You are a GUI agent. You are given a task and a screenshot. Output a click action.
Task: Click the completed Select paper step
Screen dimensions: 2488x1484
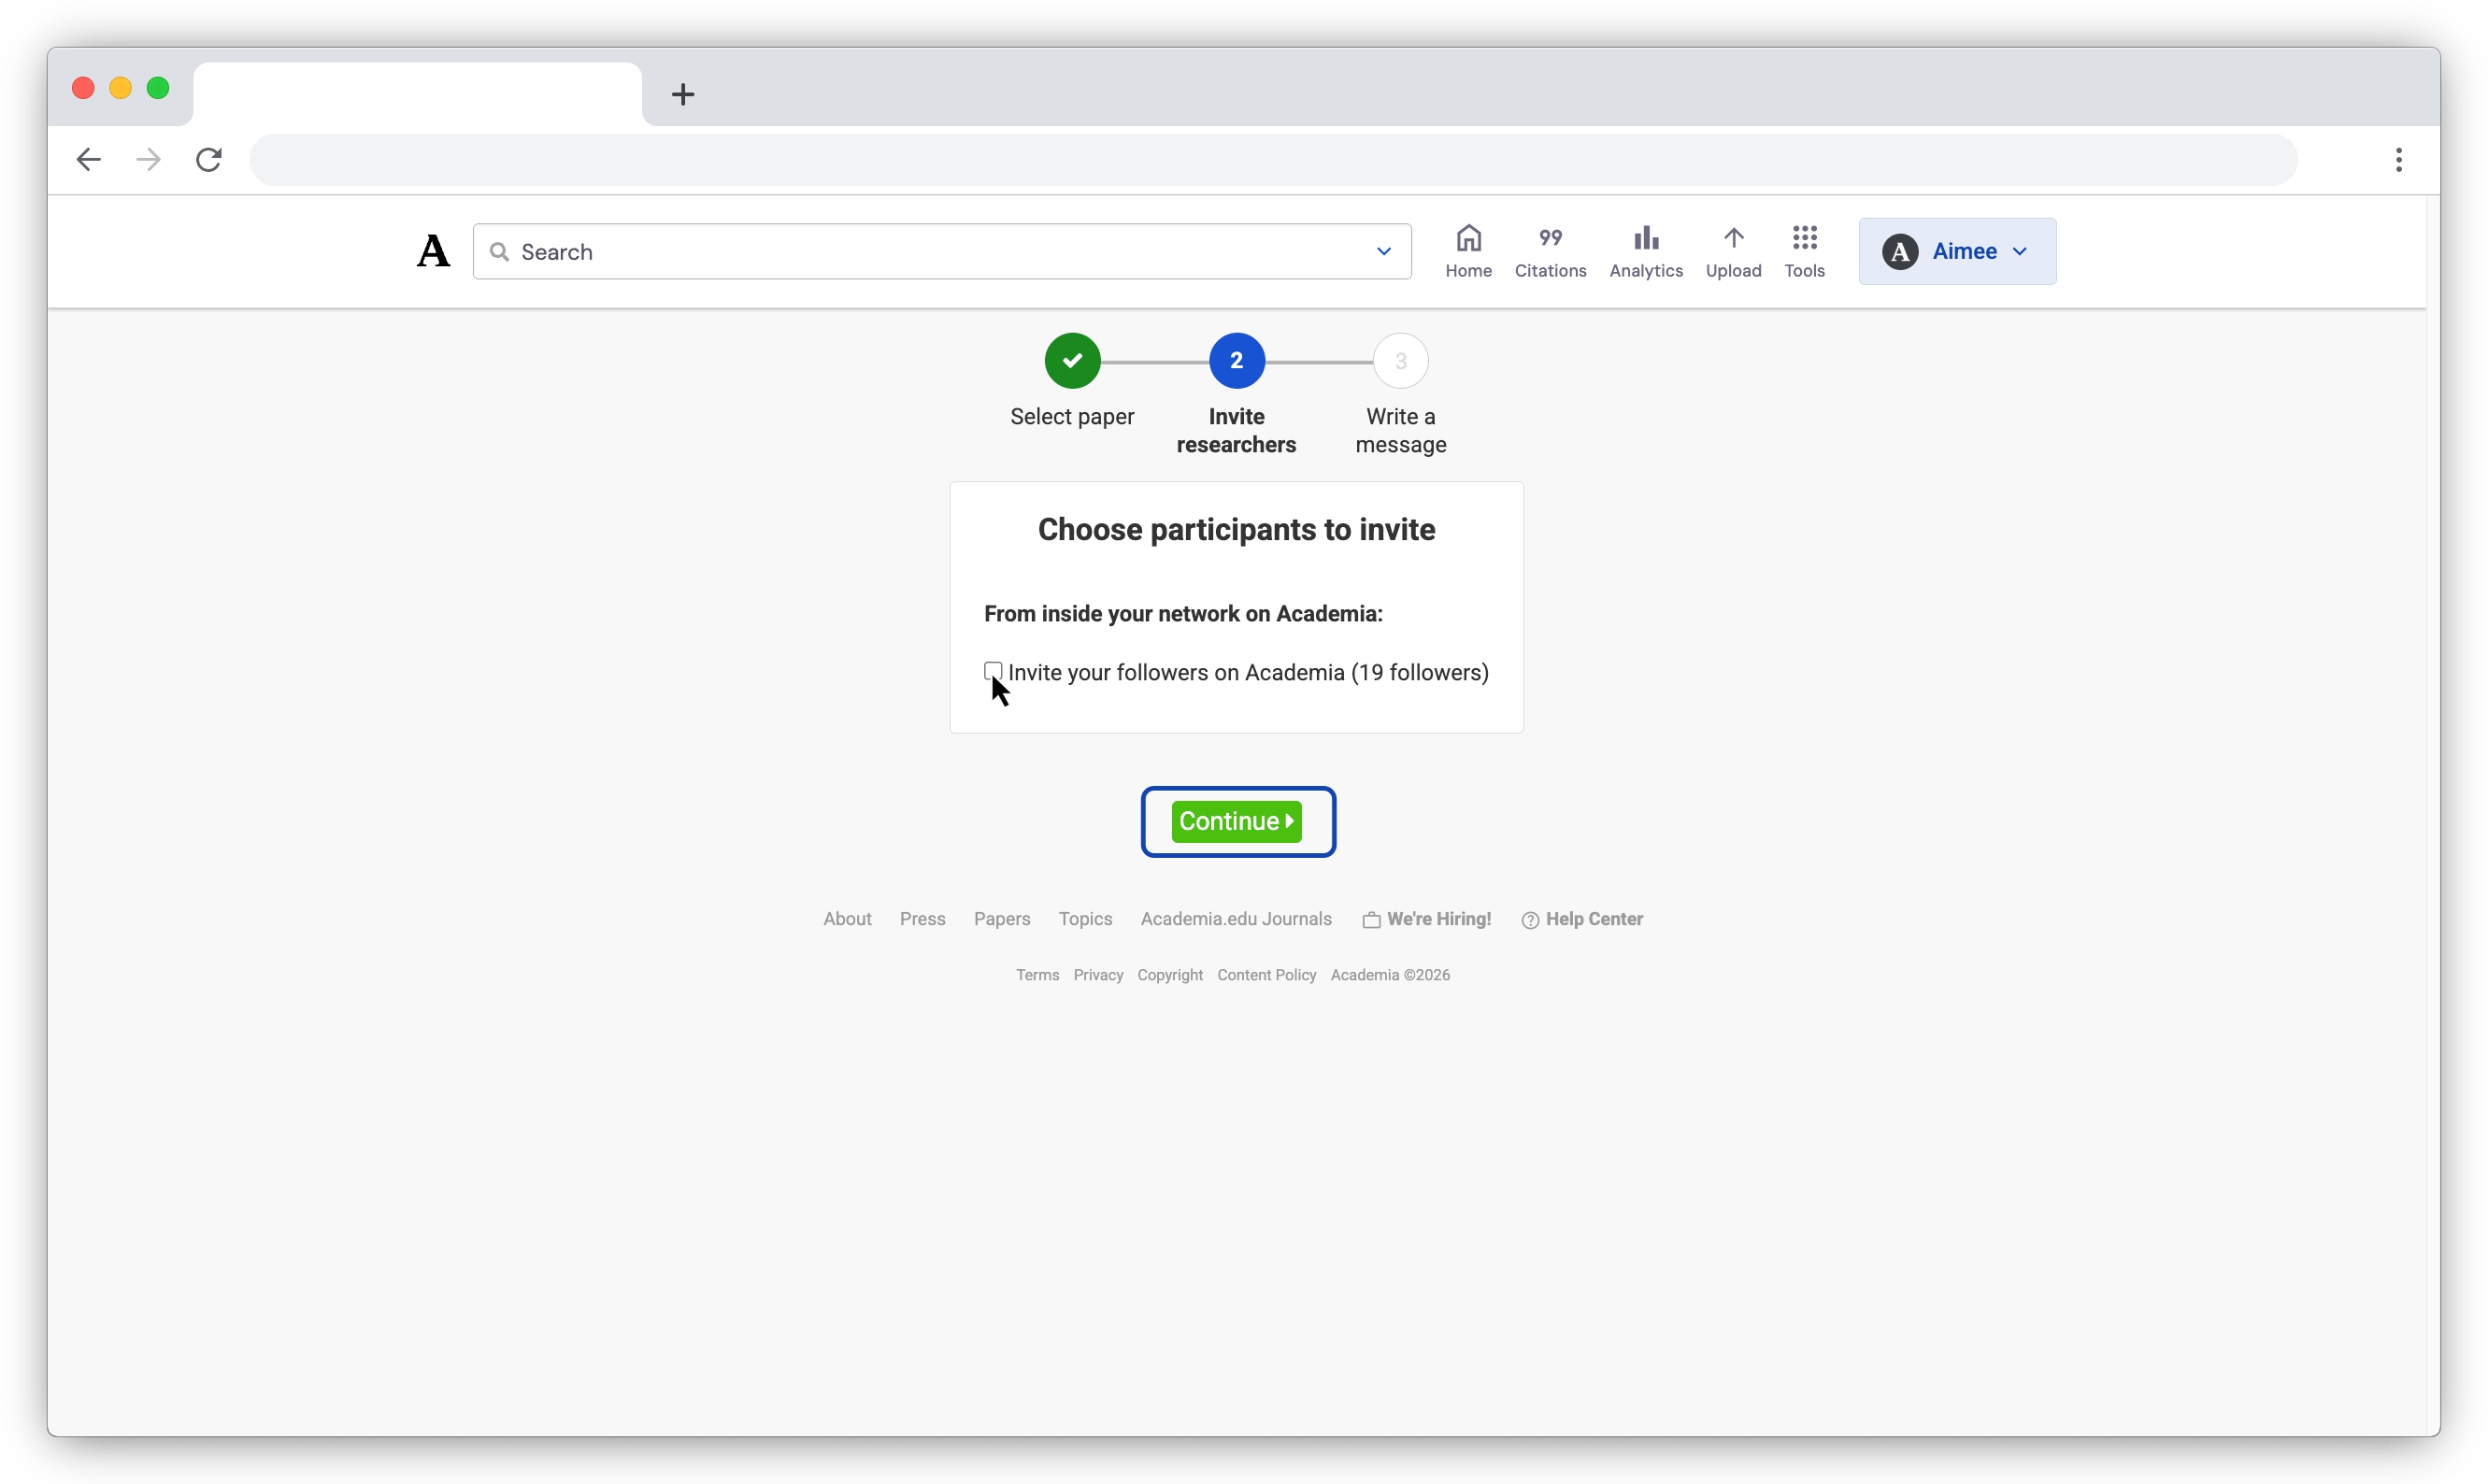pyautogui.click(x=1072, y=360)
